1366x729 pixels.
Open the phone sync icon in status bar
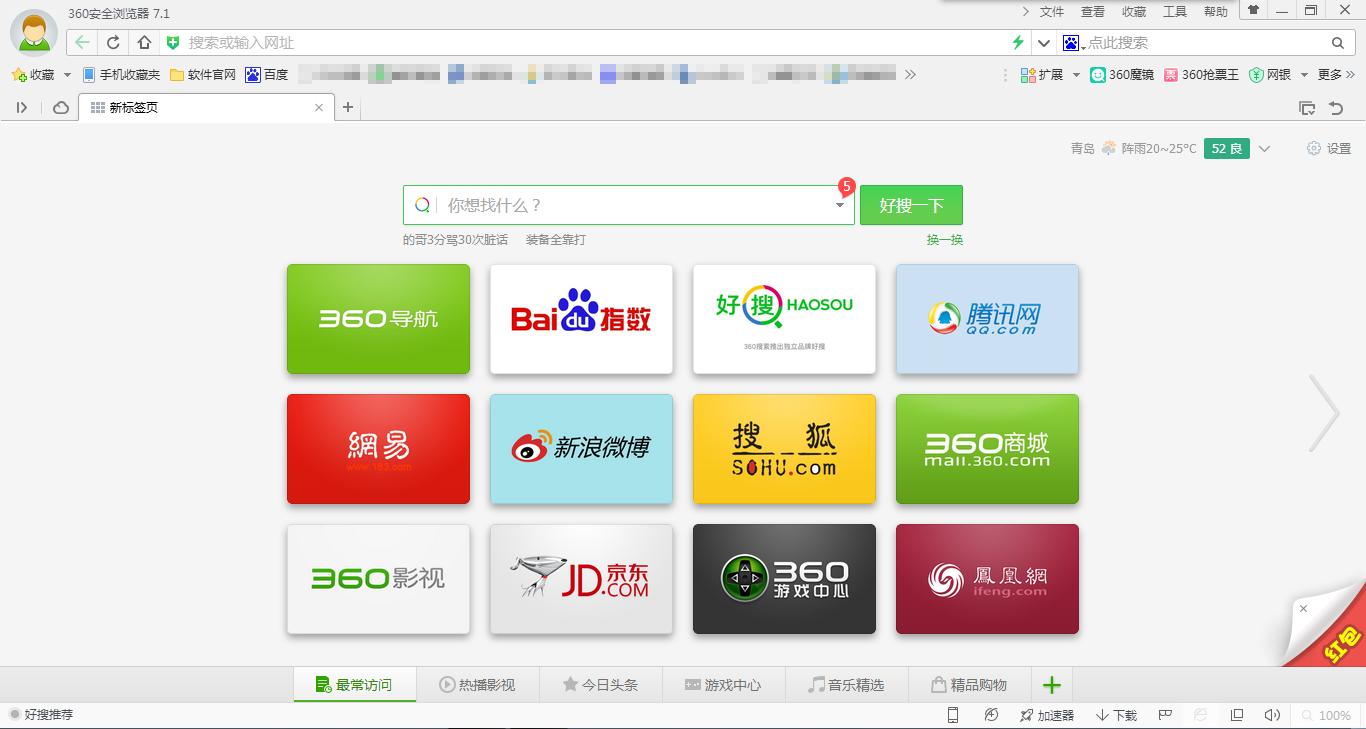(952, 715)
